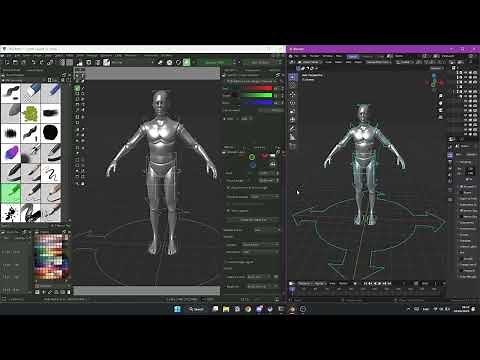Click the Open file icon in Krita toolbar

pos(15,62)
